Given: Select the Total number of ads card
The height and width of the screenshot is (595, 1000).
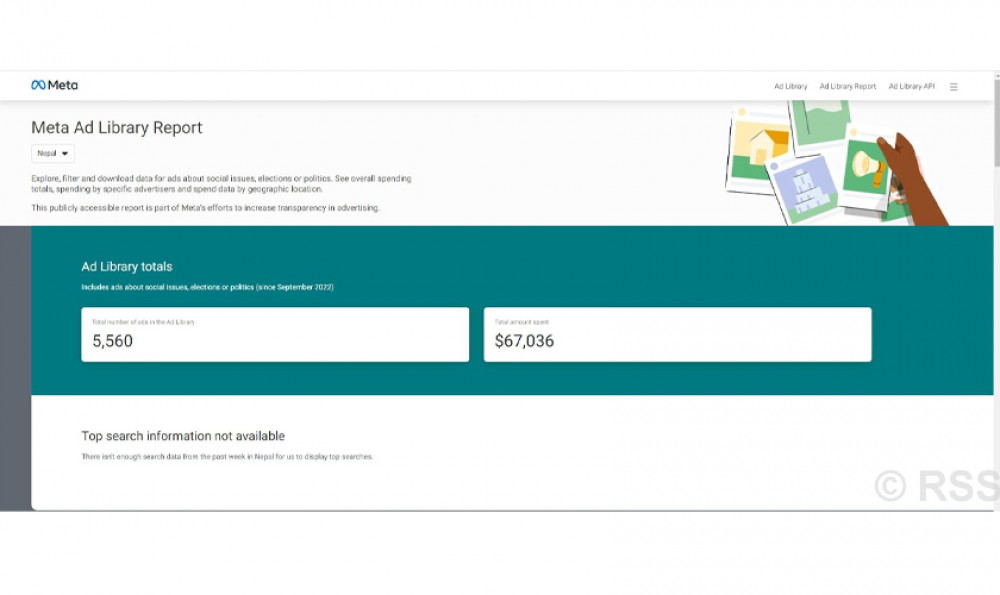Looking at the screenshot, I should [x=275, y=334].
